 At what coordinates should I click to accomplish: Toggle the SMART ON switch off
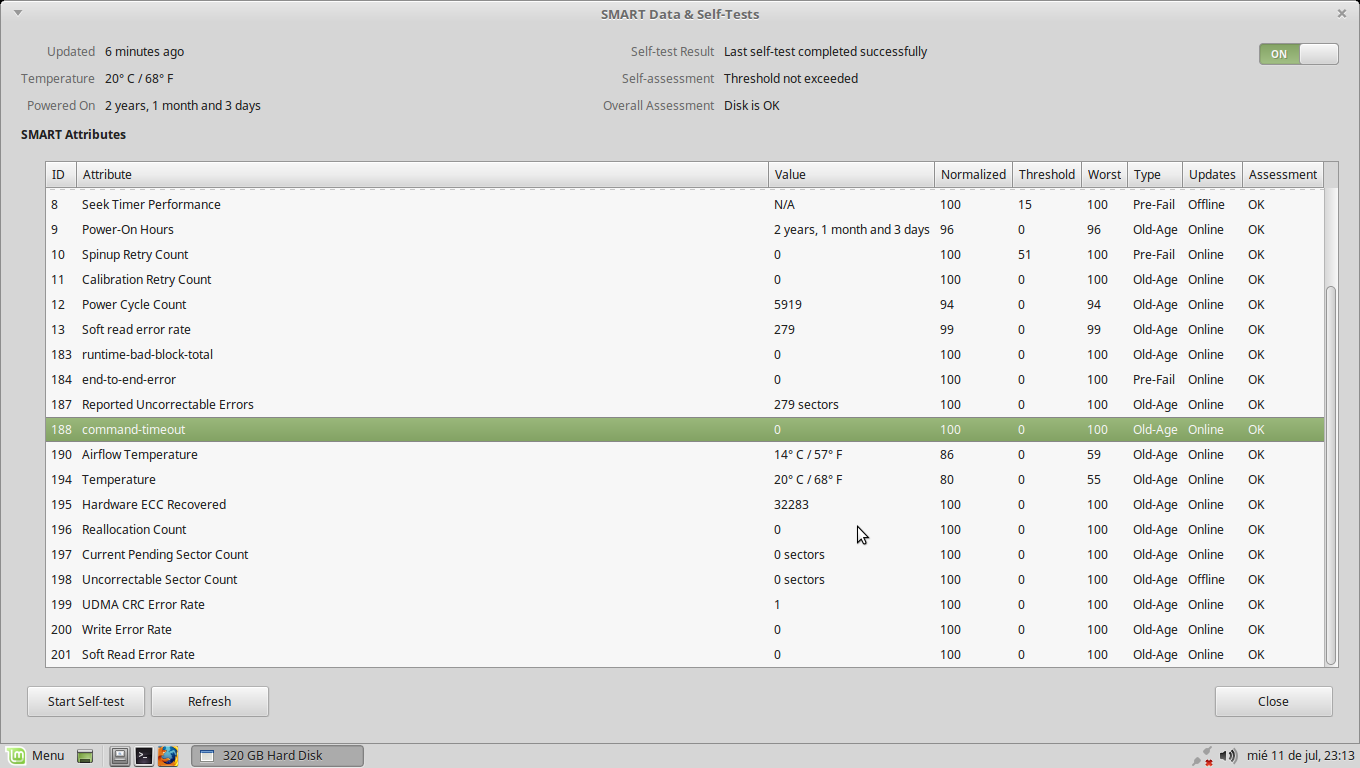click(1298, 54)
